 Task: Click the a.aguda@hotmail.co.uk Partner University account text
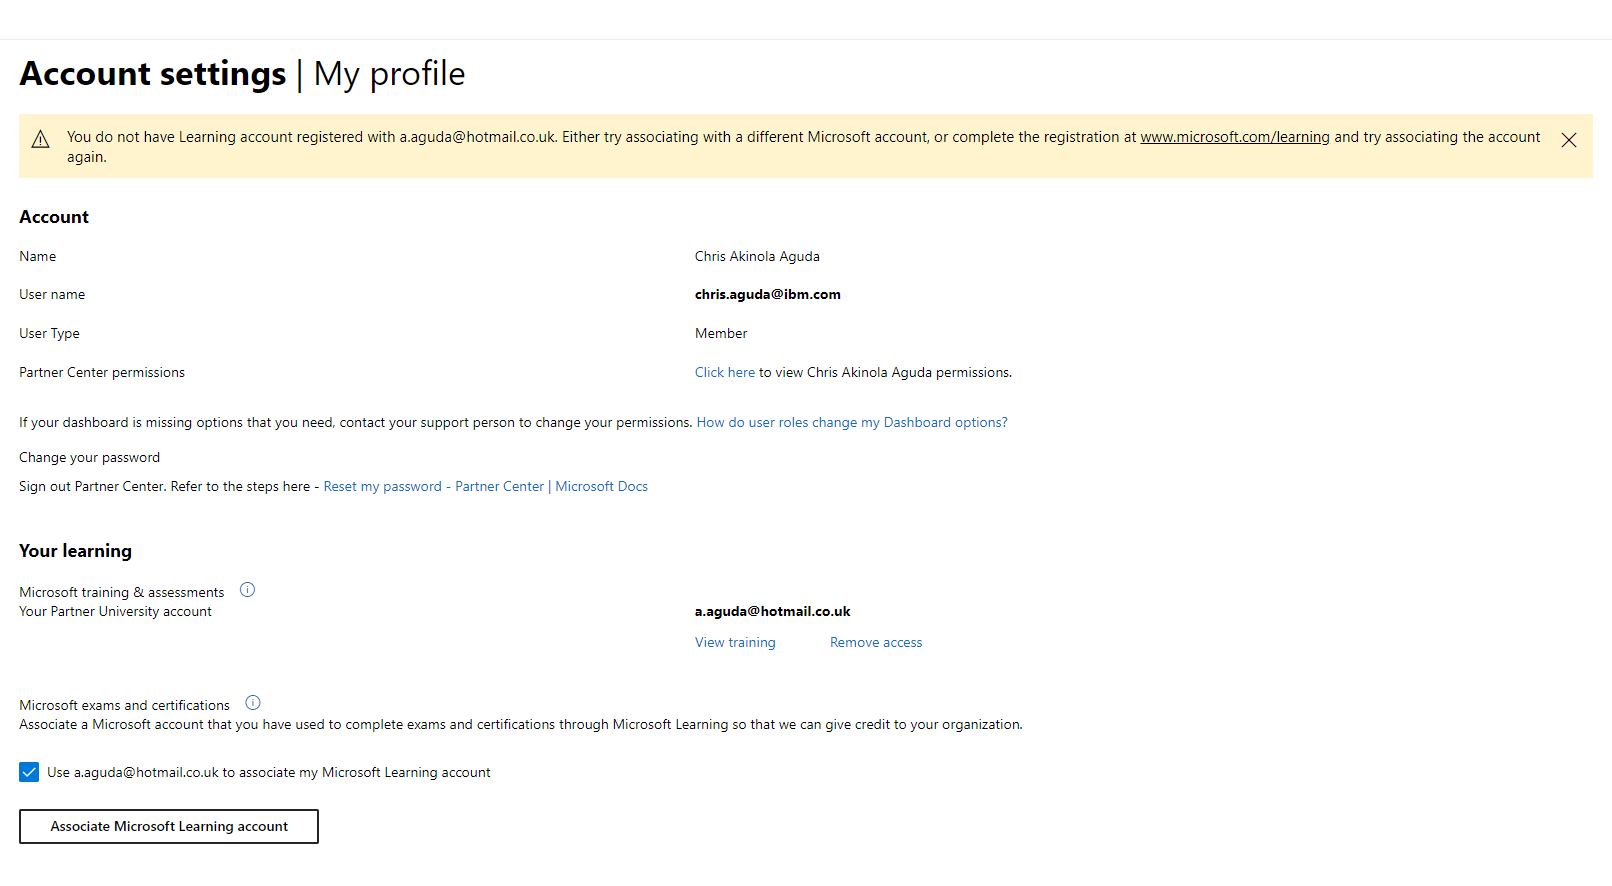[x=773, y=611]
